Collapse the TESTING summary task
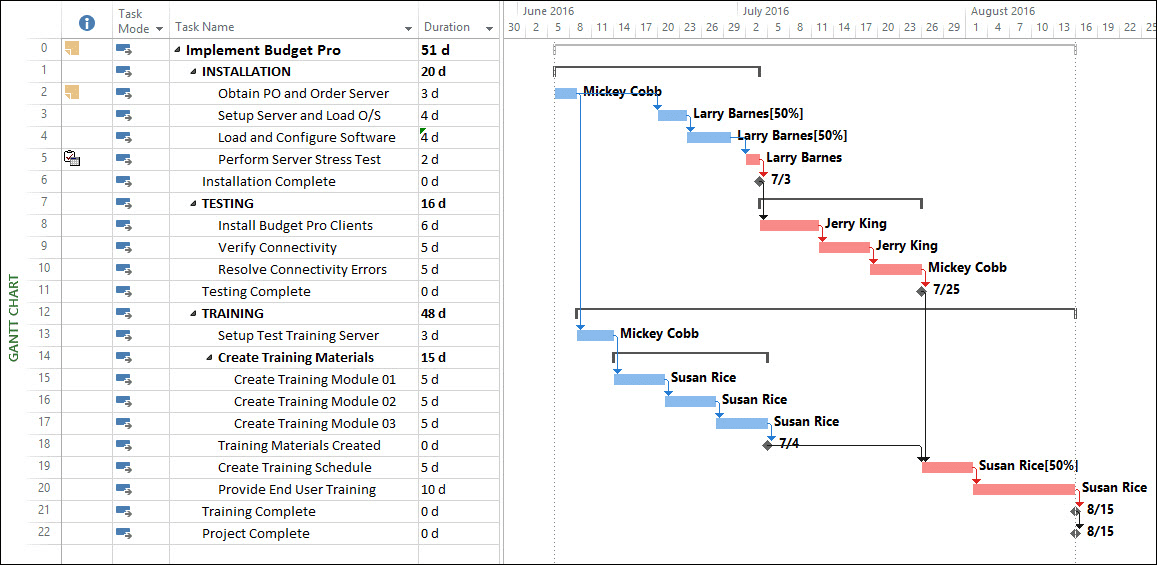1157x565 pixels. pyautogui.click(x=193, y=204)
